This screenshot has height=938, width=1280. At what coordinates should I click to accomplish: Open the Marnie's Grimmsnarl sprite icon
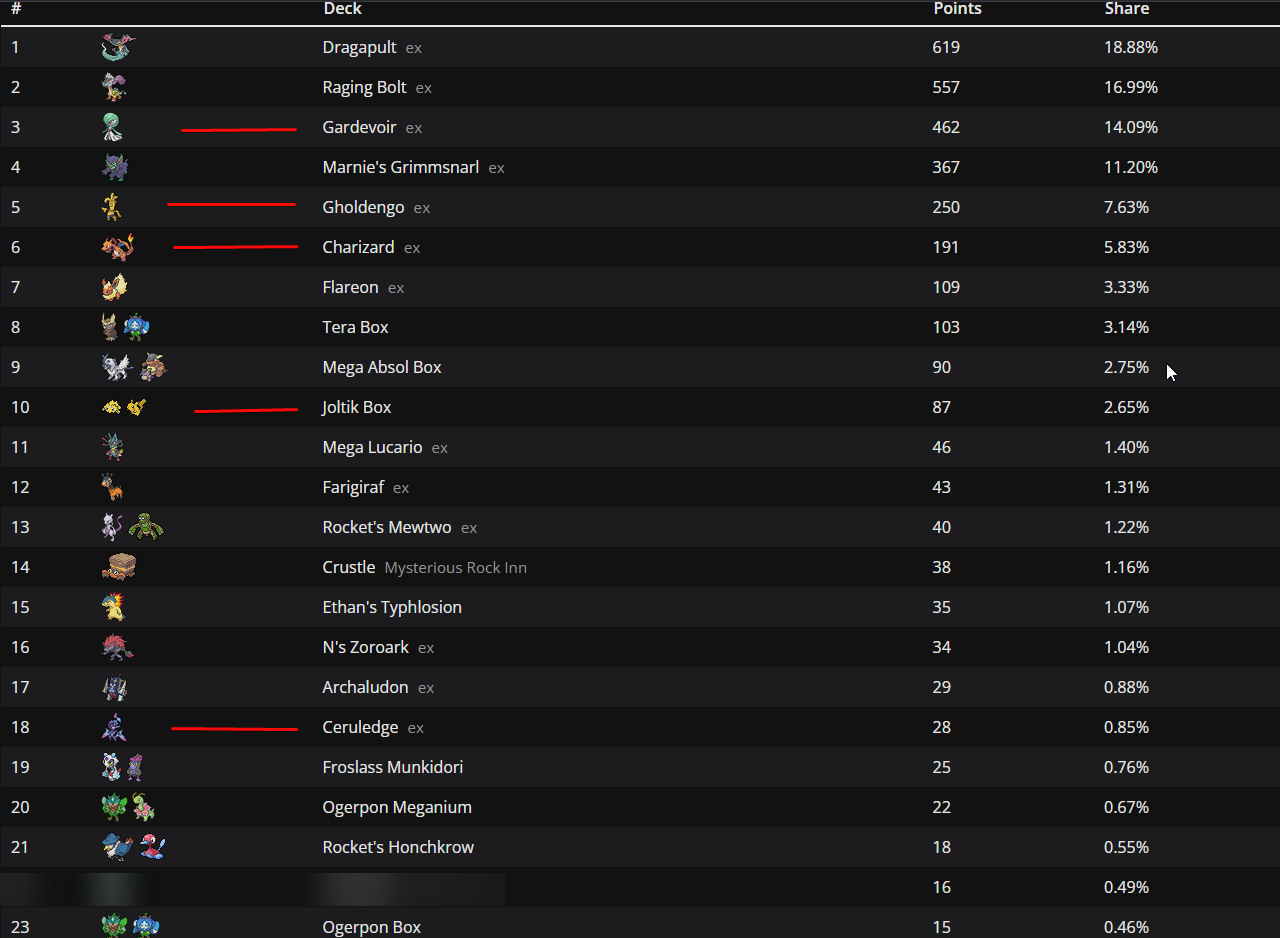115,167
